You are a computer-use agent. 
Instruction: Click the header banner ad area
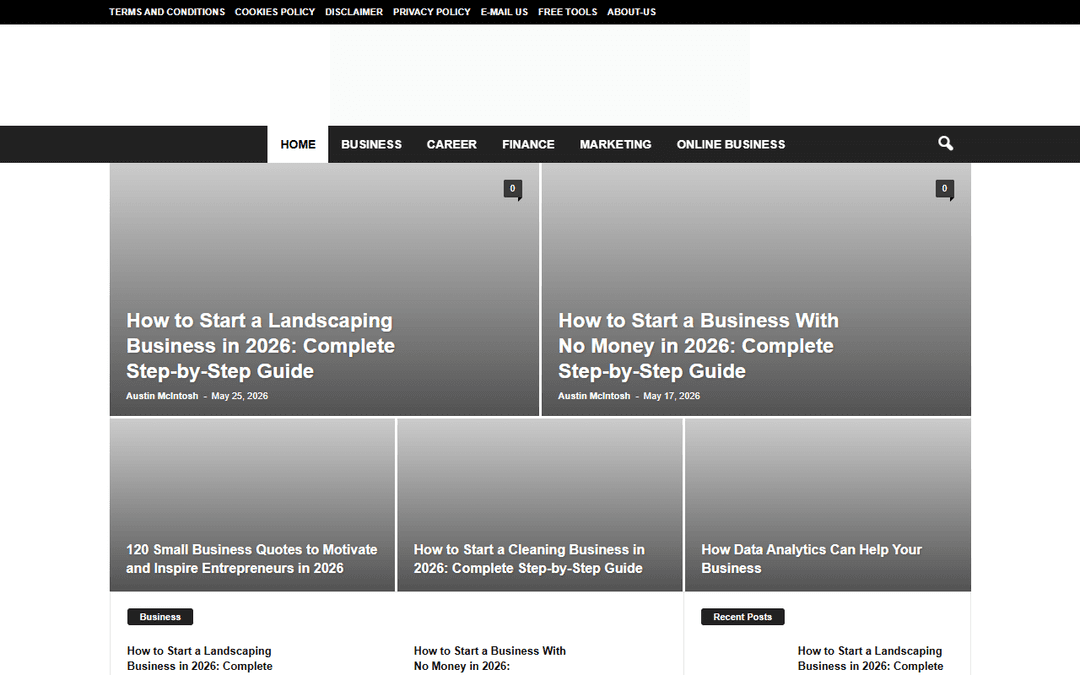point(540,75)
